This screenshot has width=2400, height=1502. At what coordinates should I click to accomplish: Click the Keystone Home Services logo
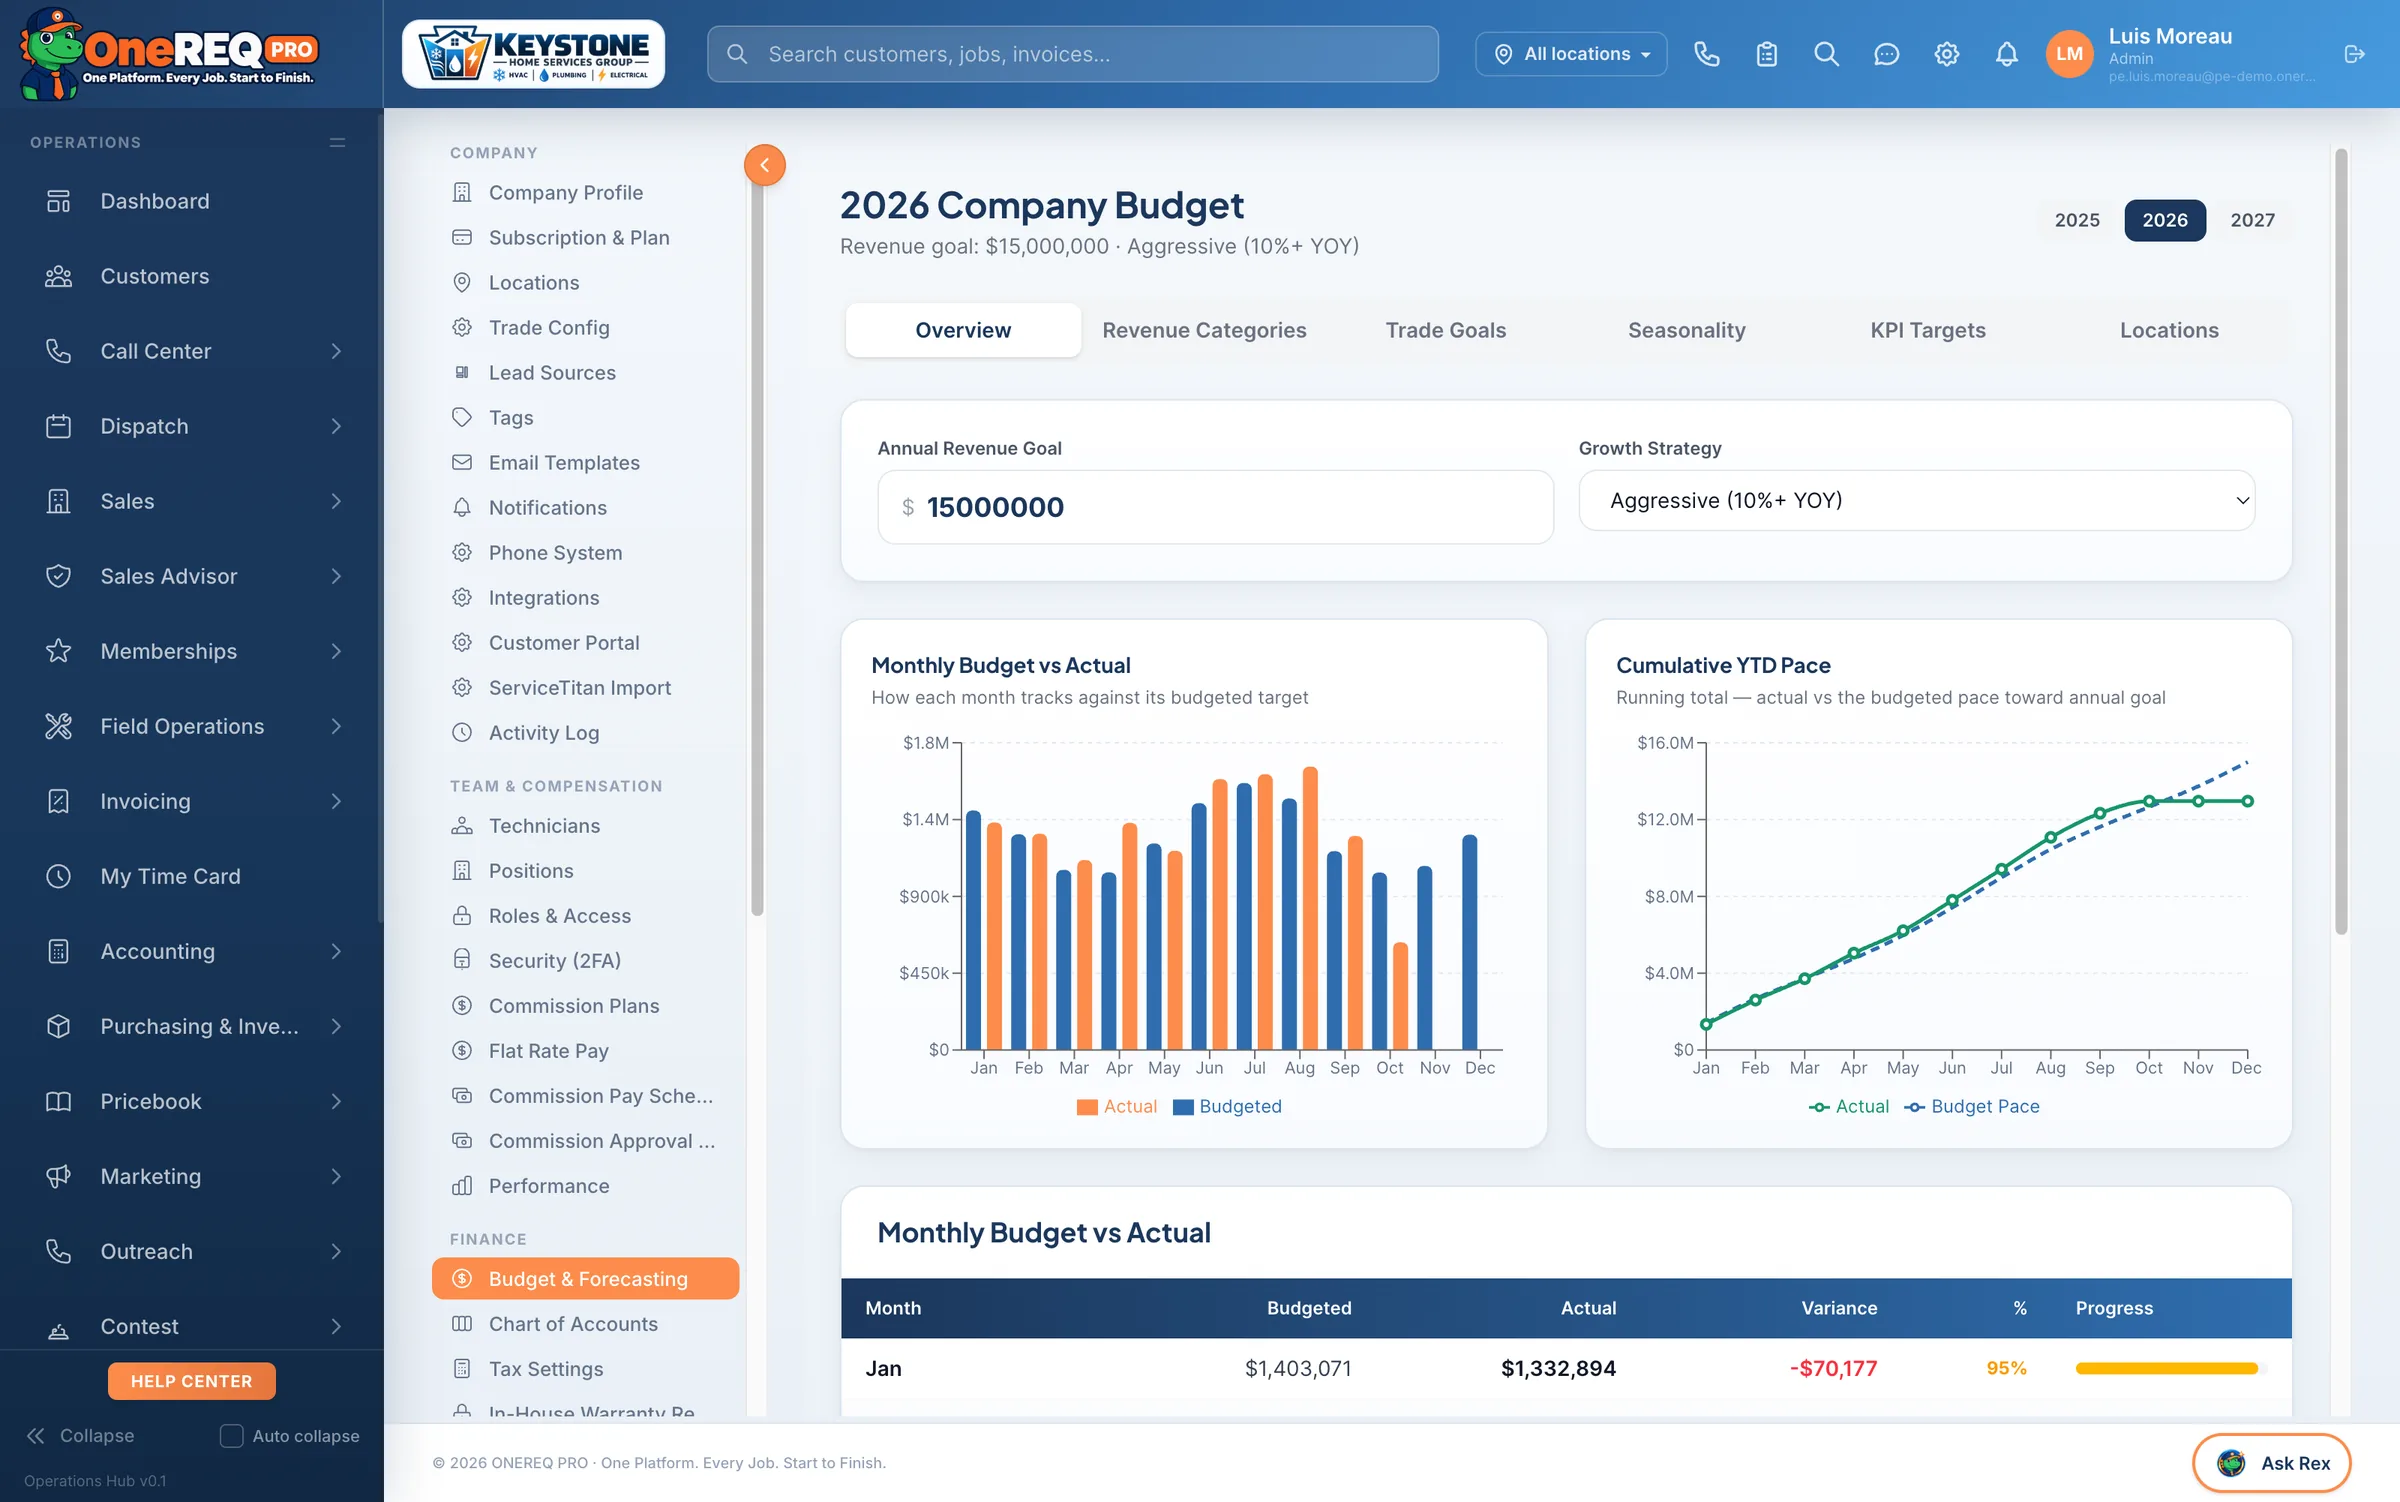coord(533,54)
